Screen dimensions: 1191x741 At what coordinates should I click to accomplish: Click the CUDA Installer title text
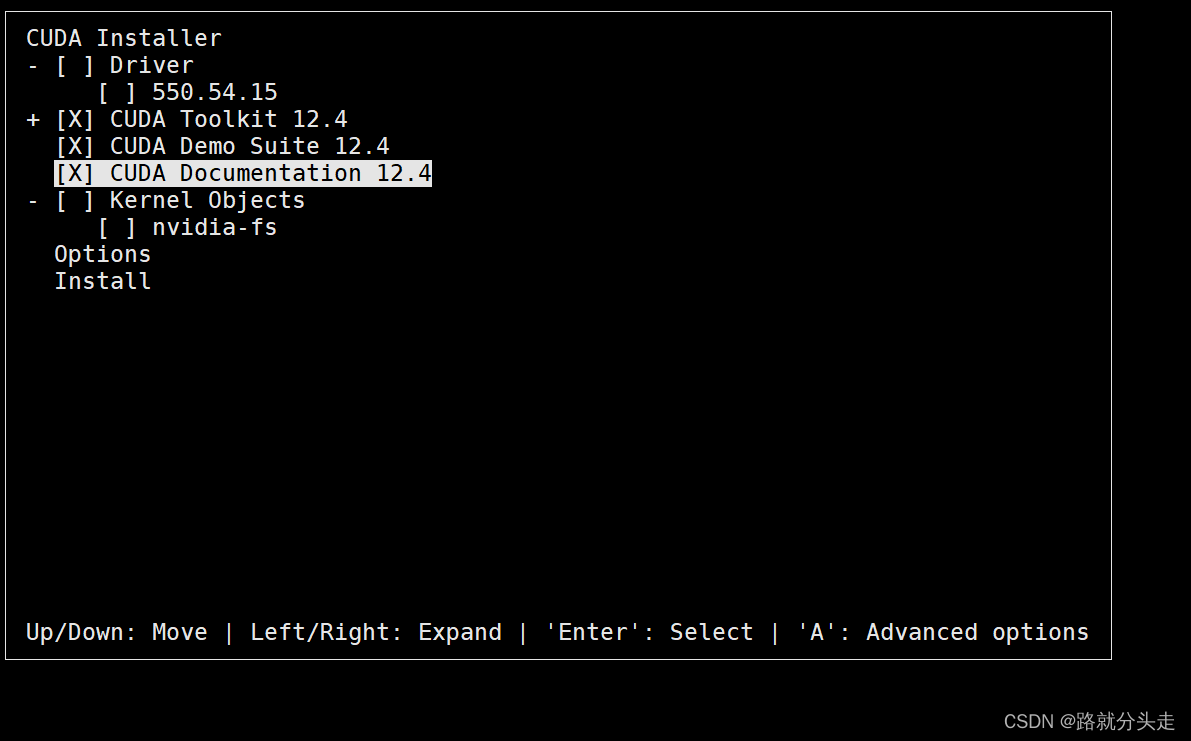(123, 39)
